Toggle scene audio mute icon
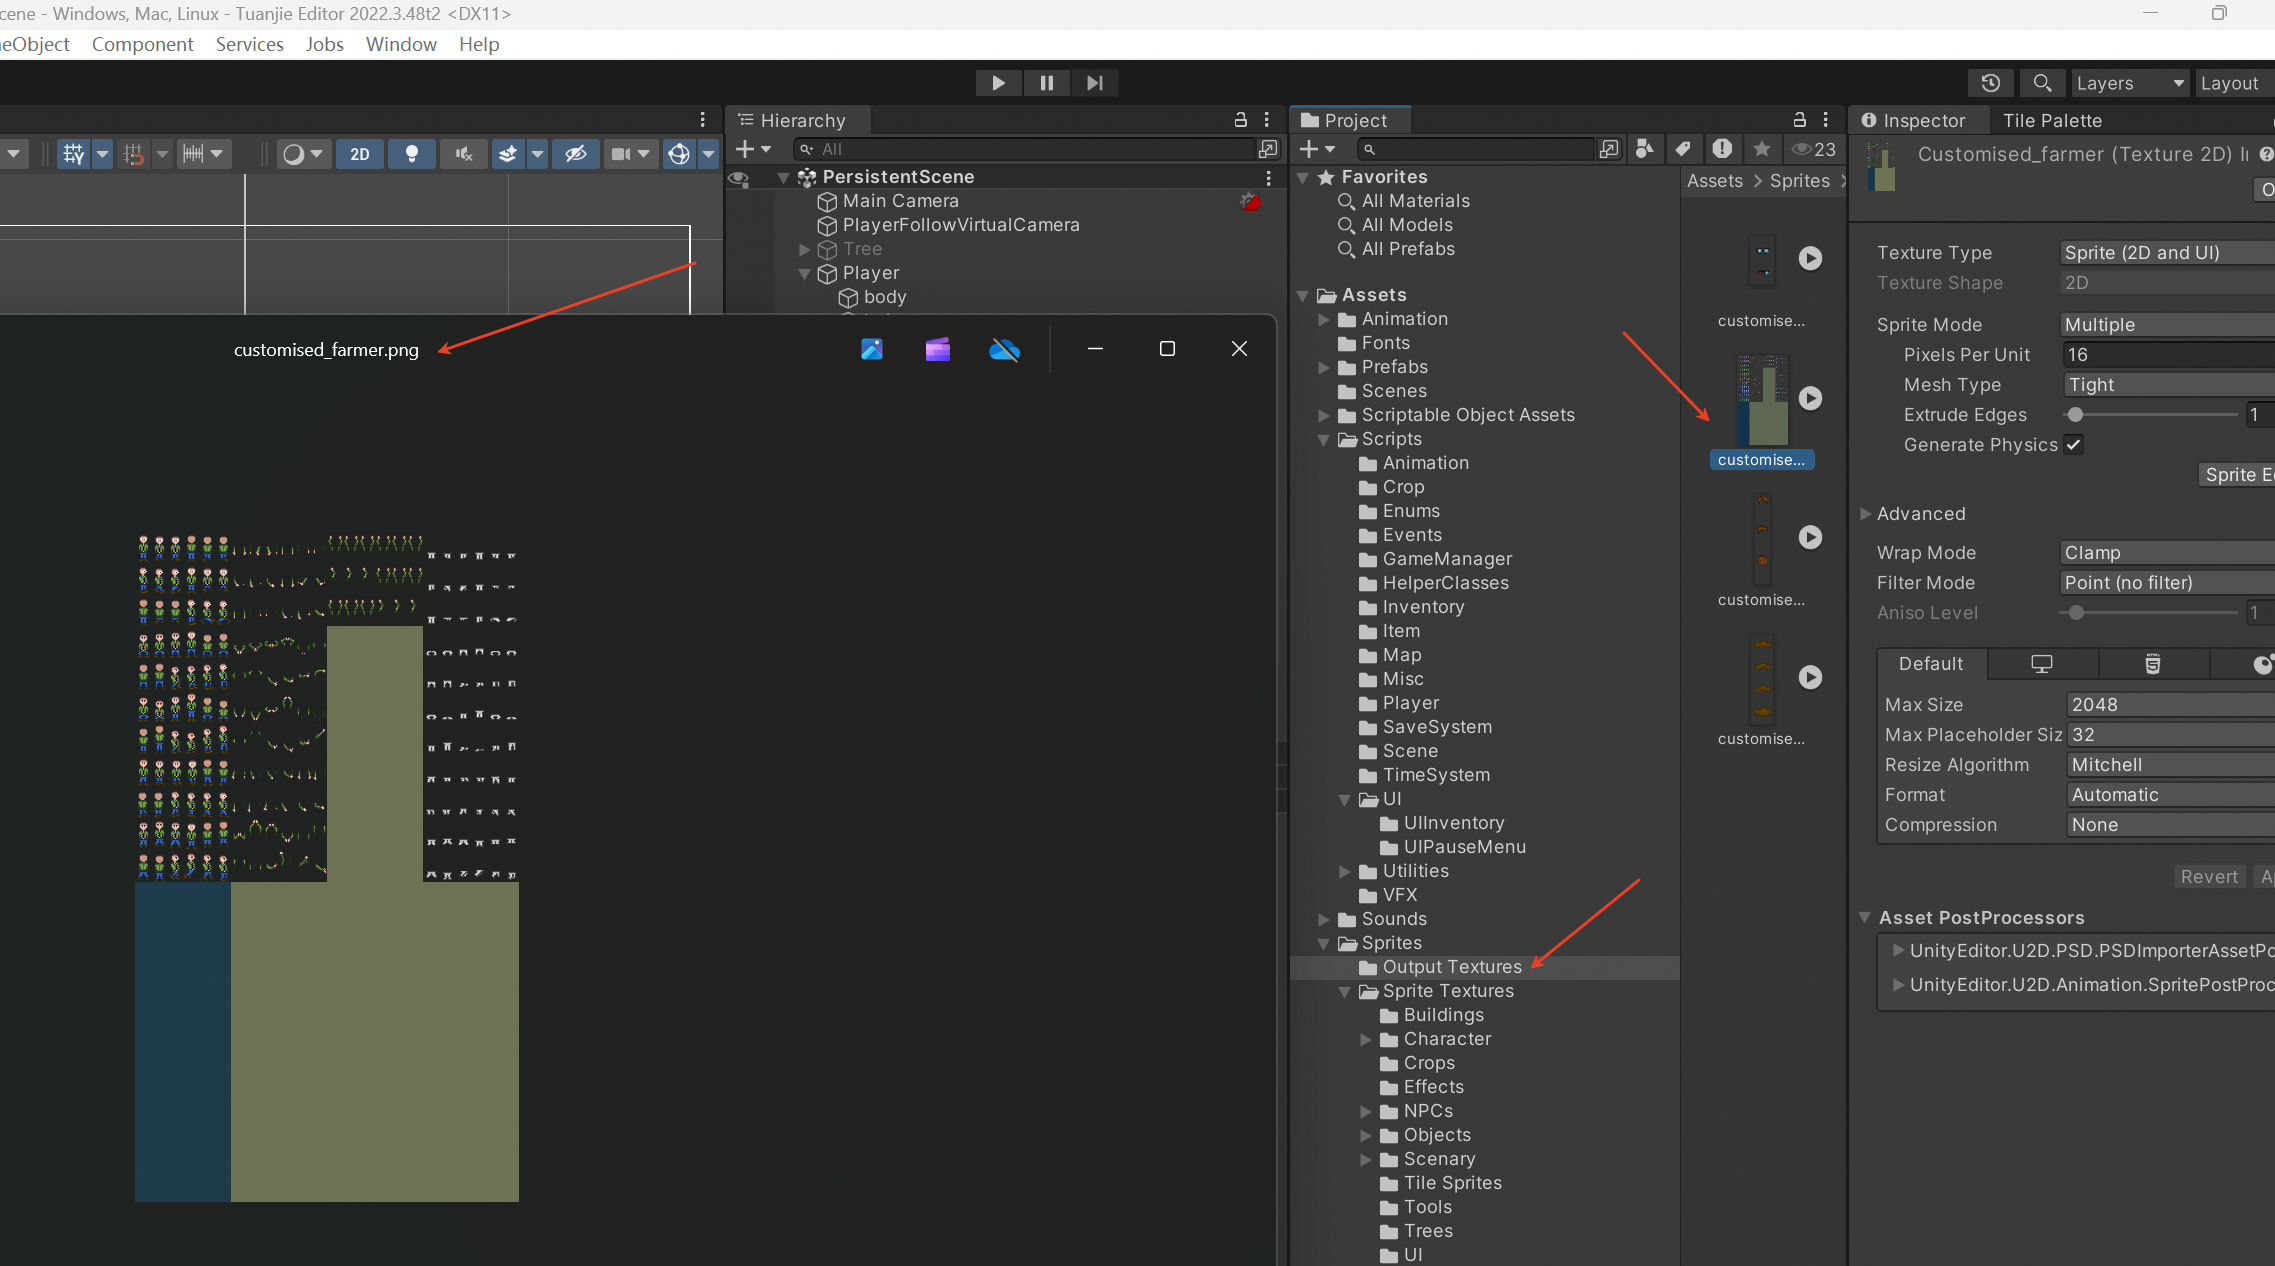2275x1266 pixels. 464,154
